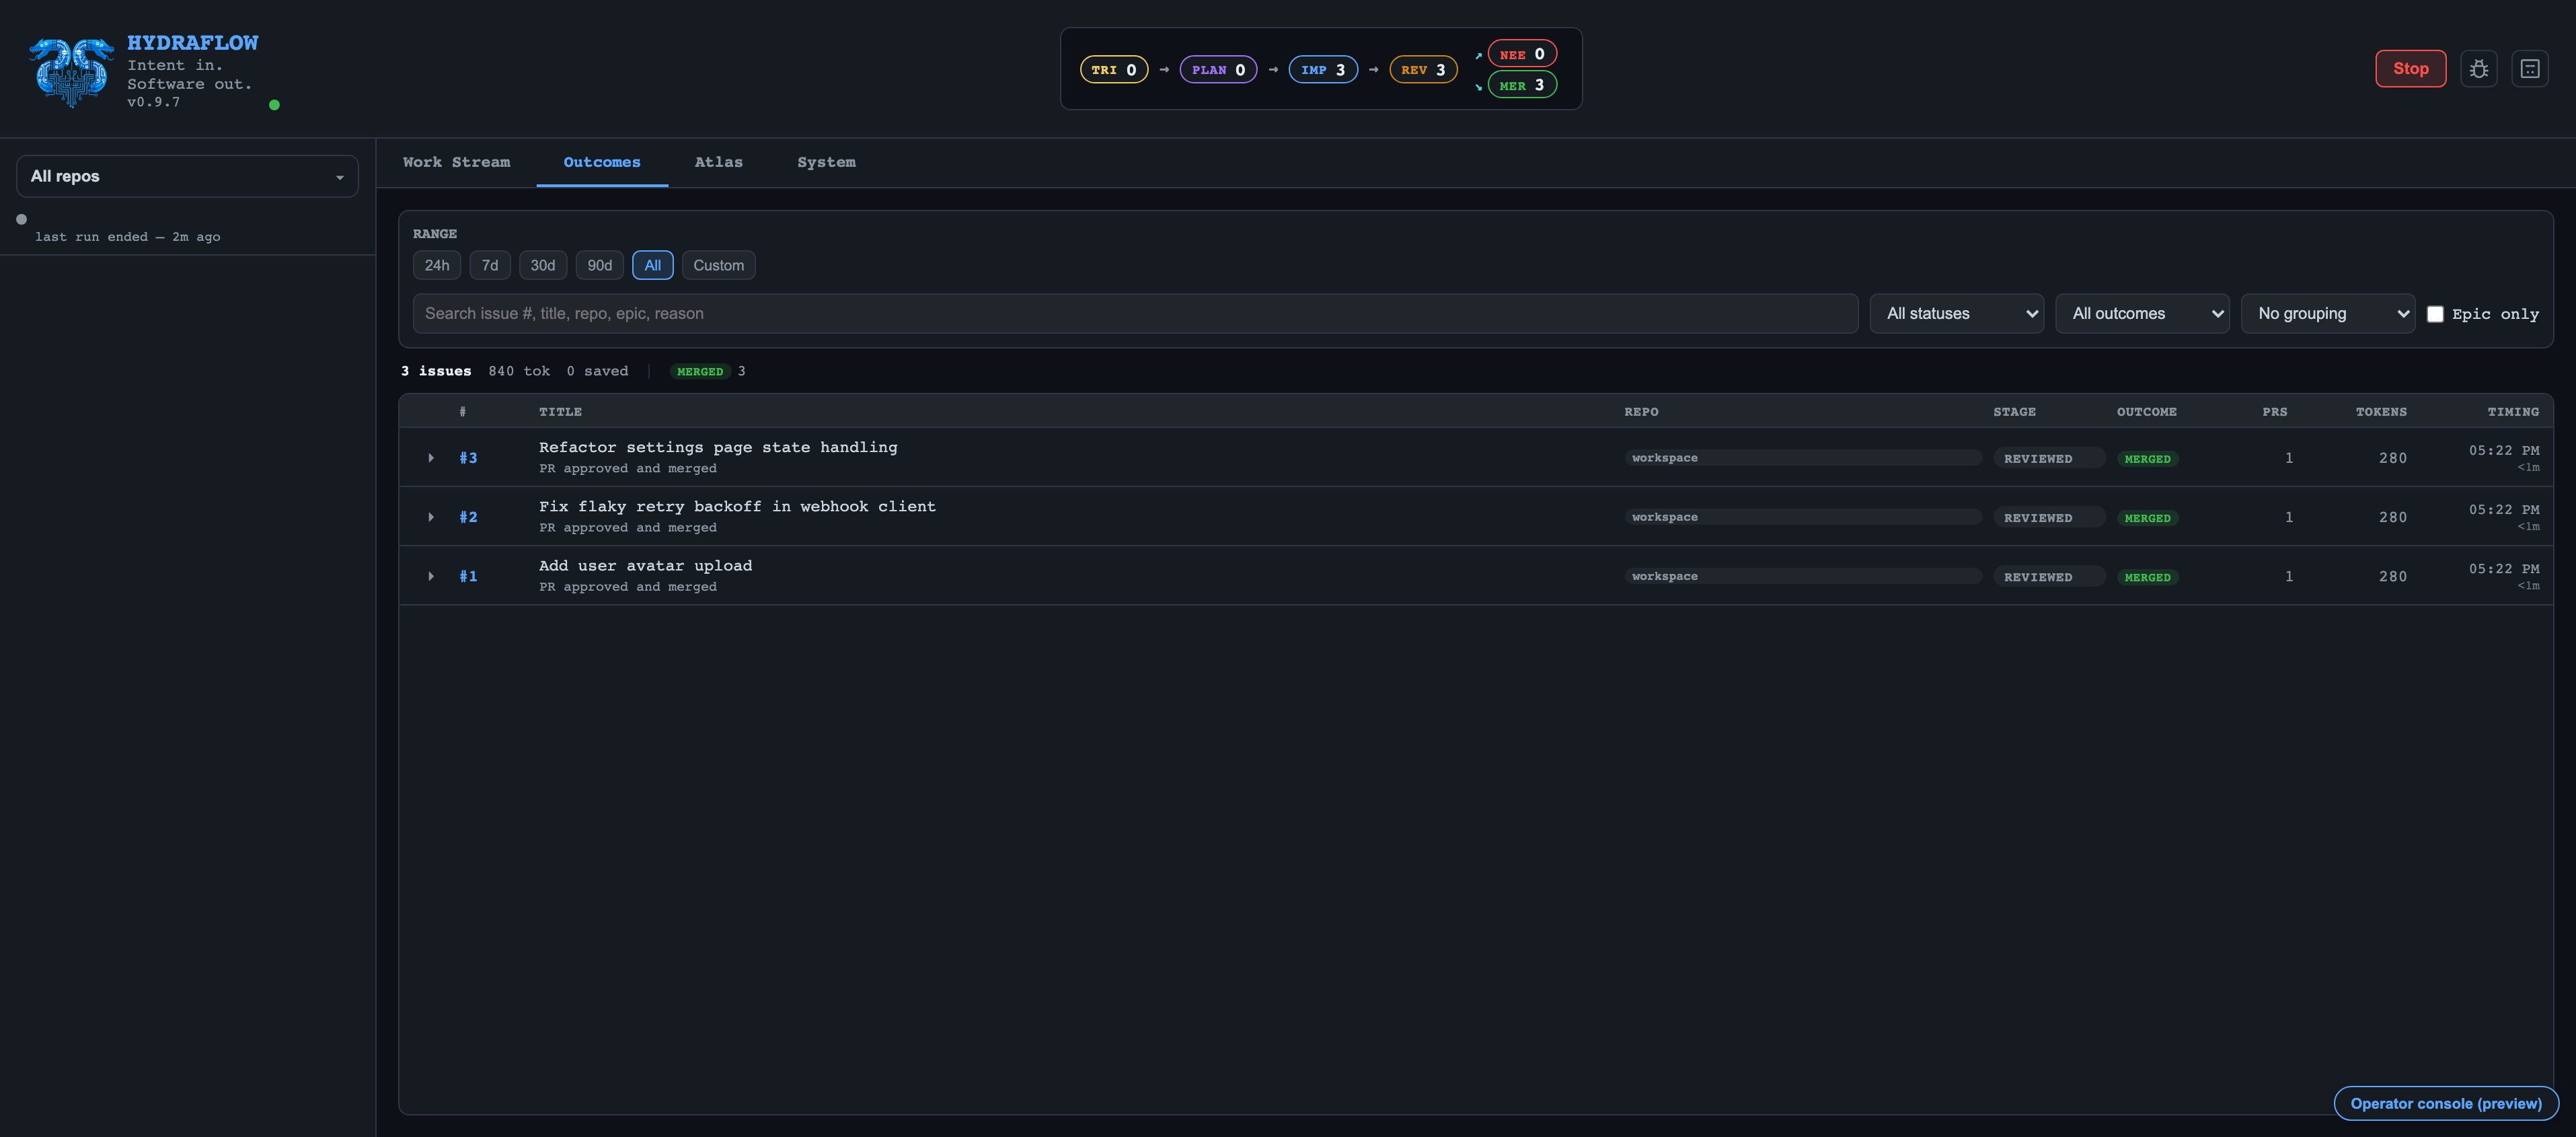This screenshot has width=2576, height=1137.
Task: Click 'Add user avatar upload' title
Action: (645, 565)
